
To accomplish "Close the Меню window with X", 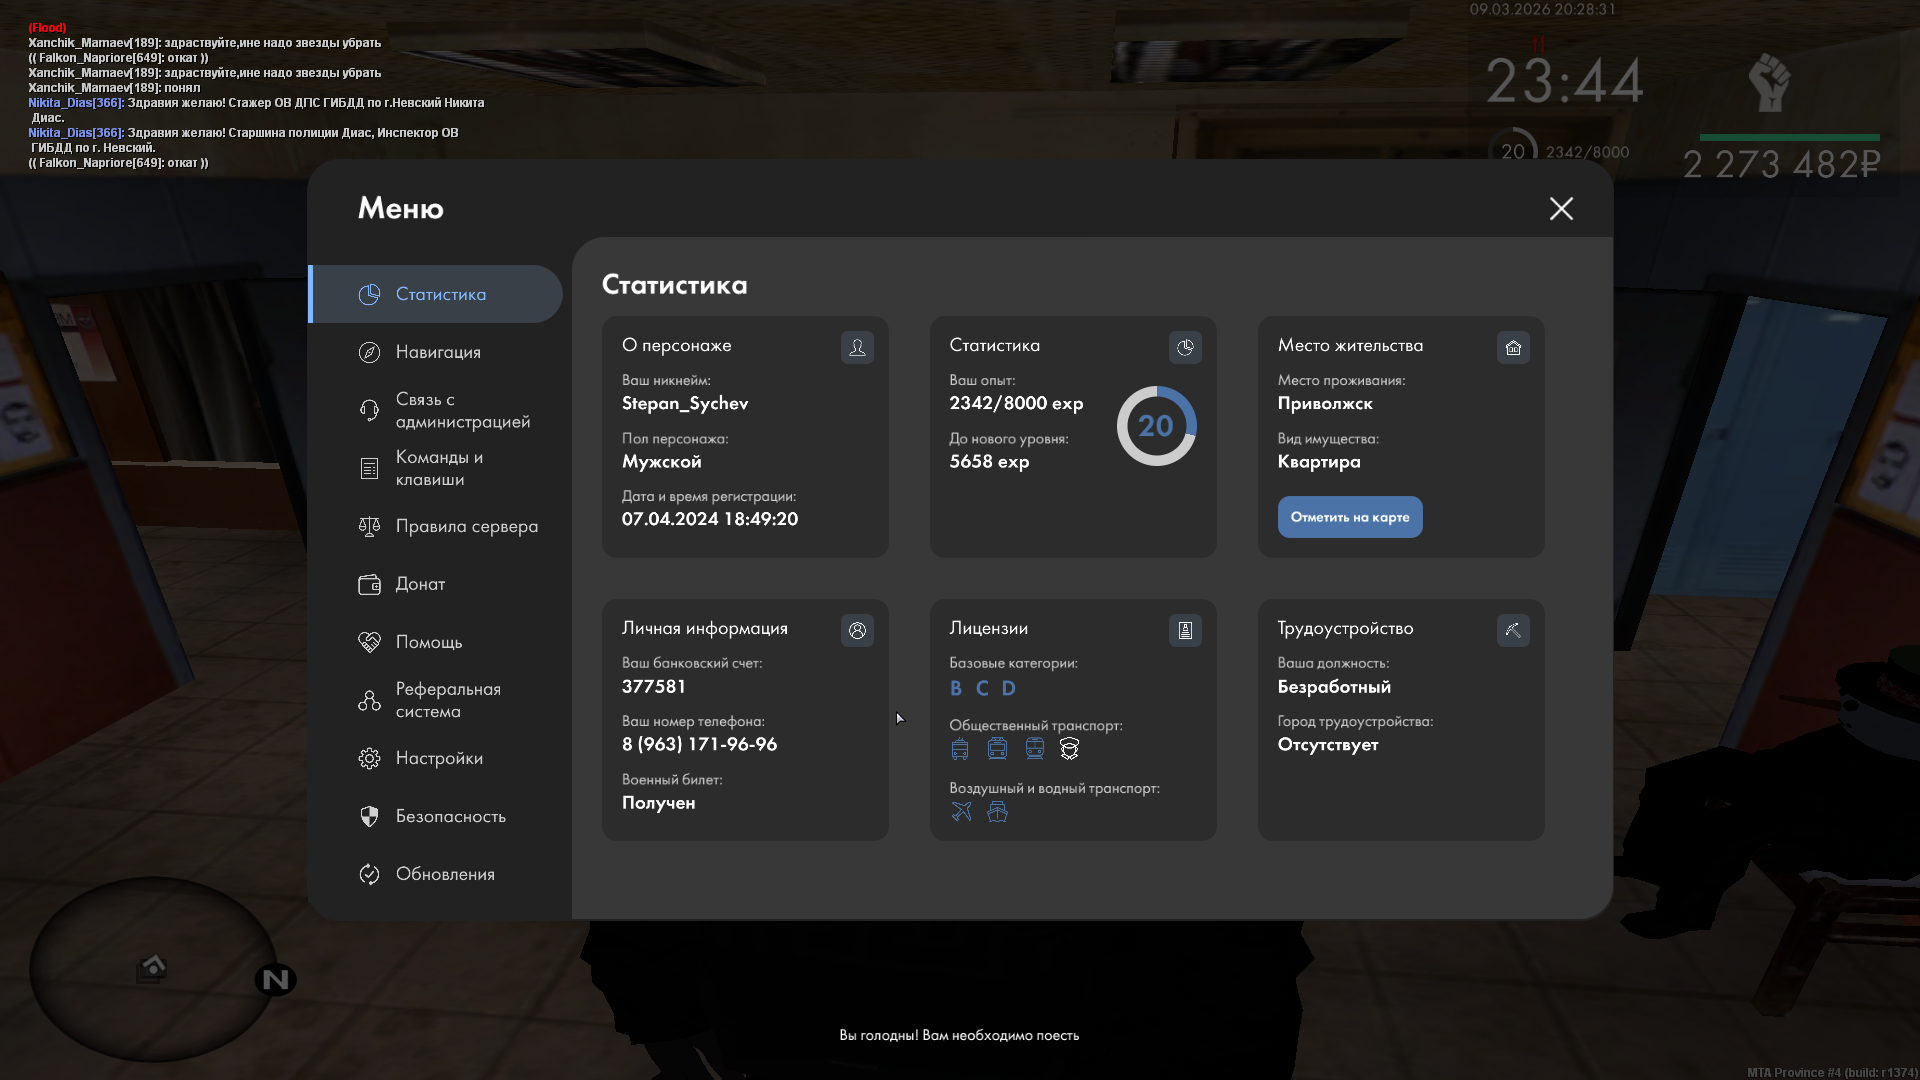I will [x=1561, y=208].
